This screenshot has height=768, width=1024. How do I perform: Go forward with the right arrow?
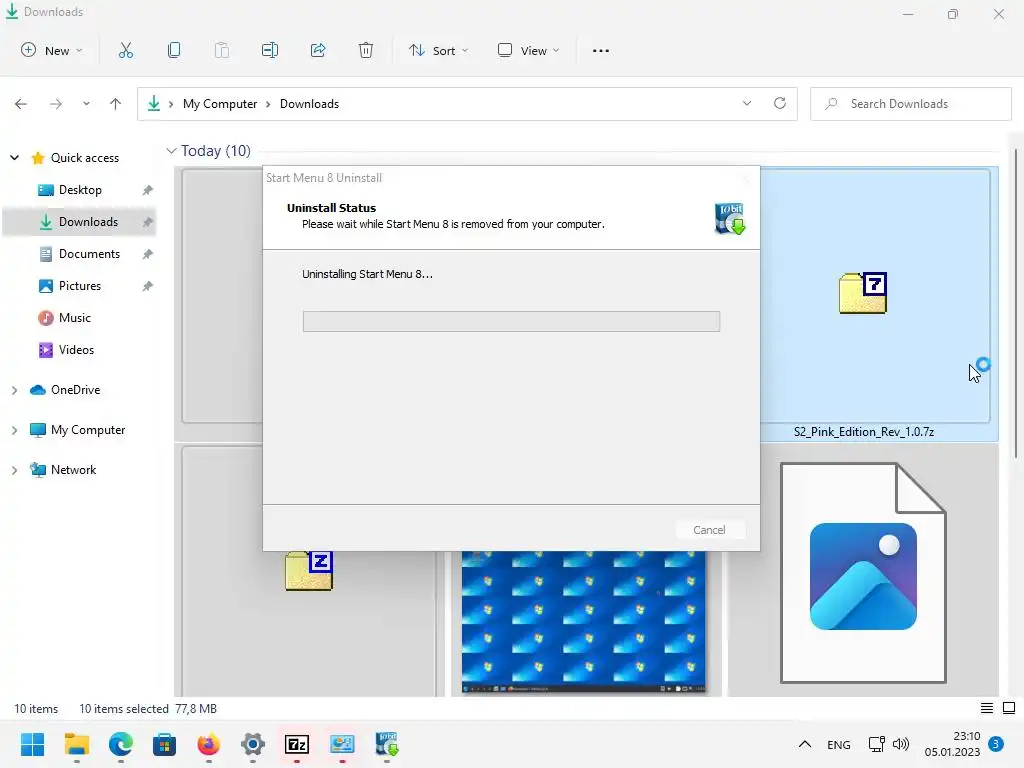coord(56,104)
